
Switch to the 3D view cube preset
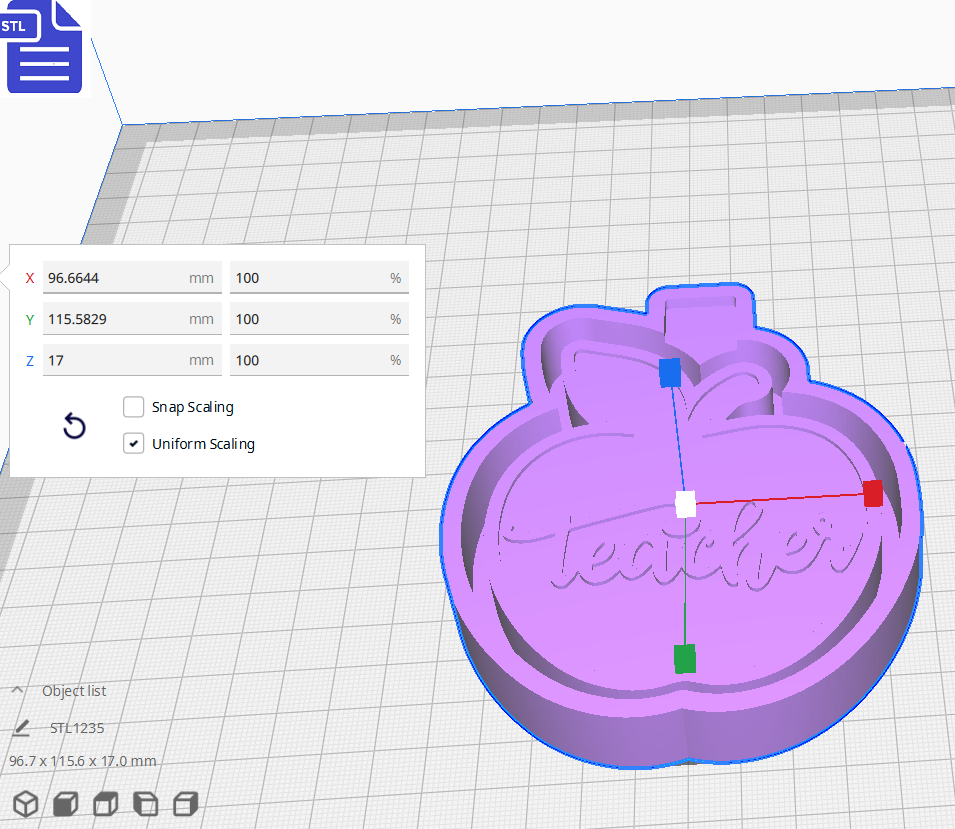pos(25,804)
